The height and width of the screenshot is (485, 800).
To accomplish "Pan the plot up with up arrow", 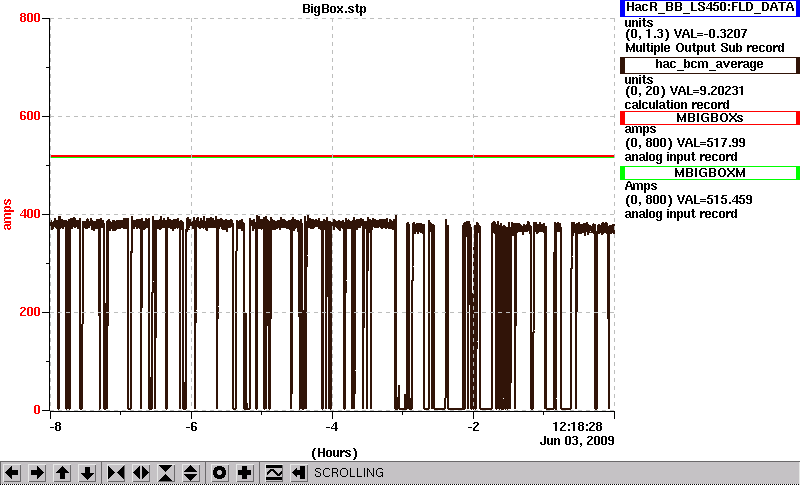I will pos(62,473).
